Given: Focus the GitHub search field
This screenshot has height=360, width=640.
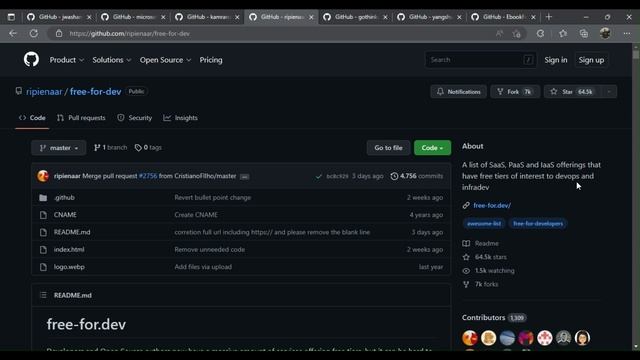Looking at the screenshot, I should (481, 60).
